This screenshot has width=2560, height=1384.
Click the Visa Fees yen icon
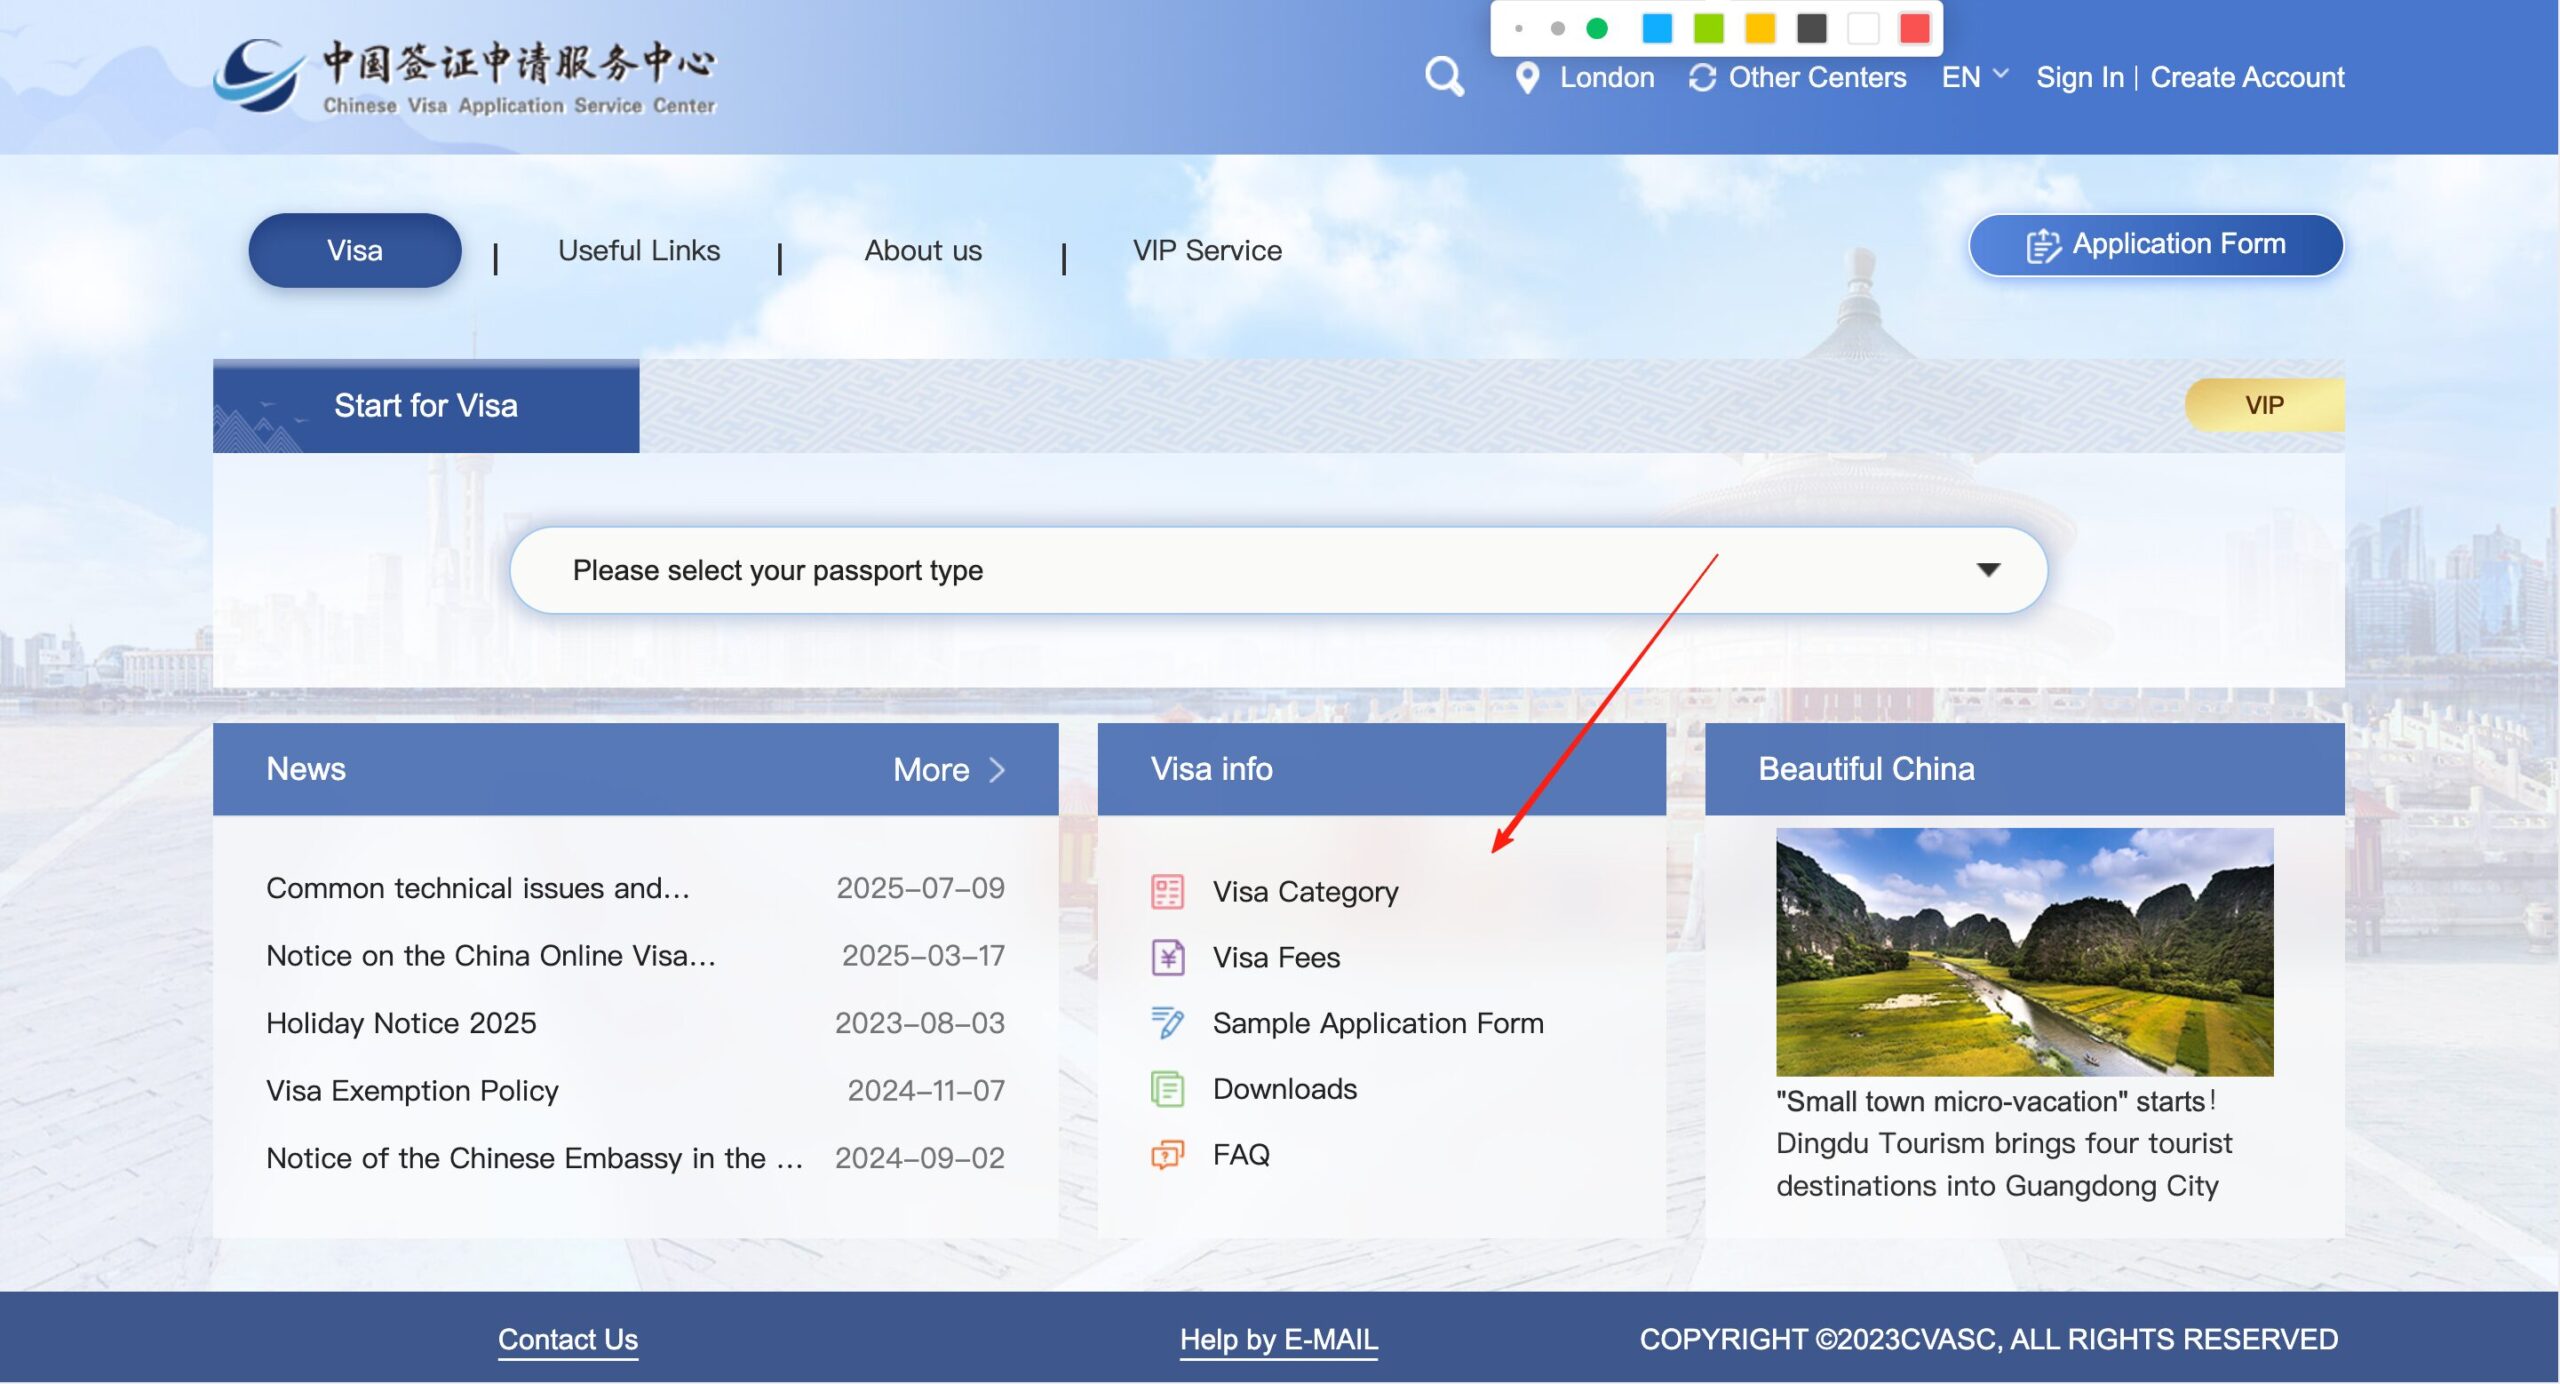[x=1167, y=957]
